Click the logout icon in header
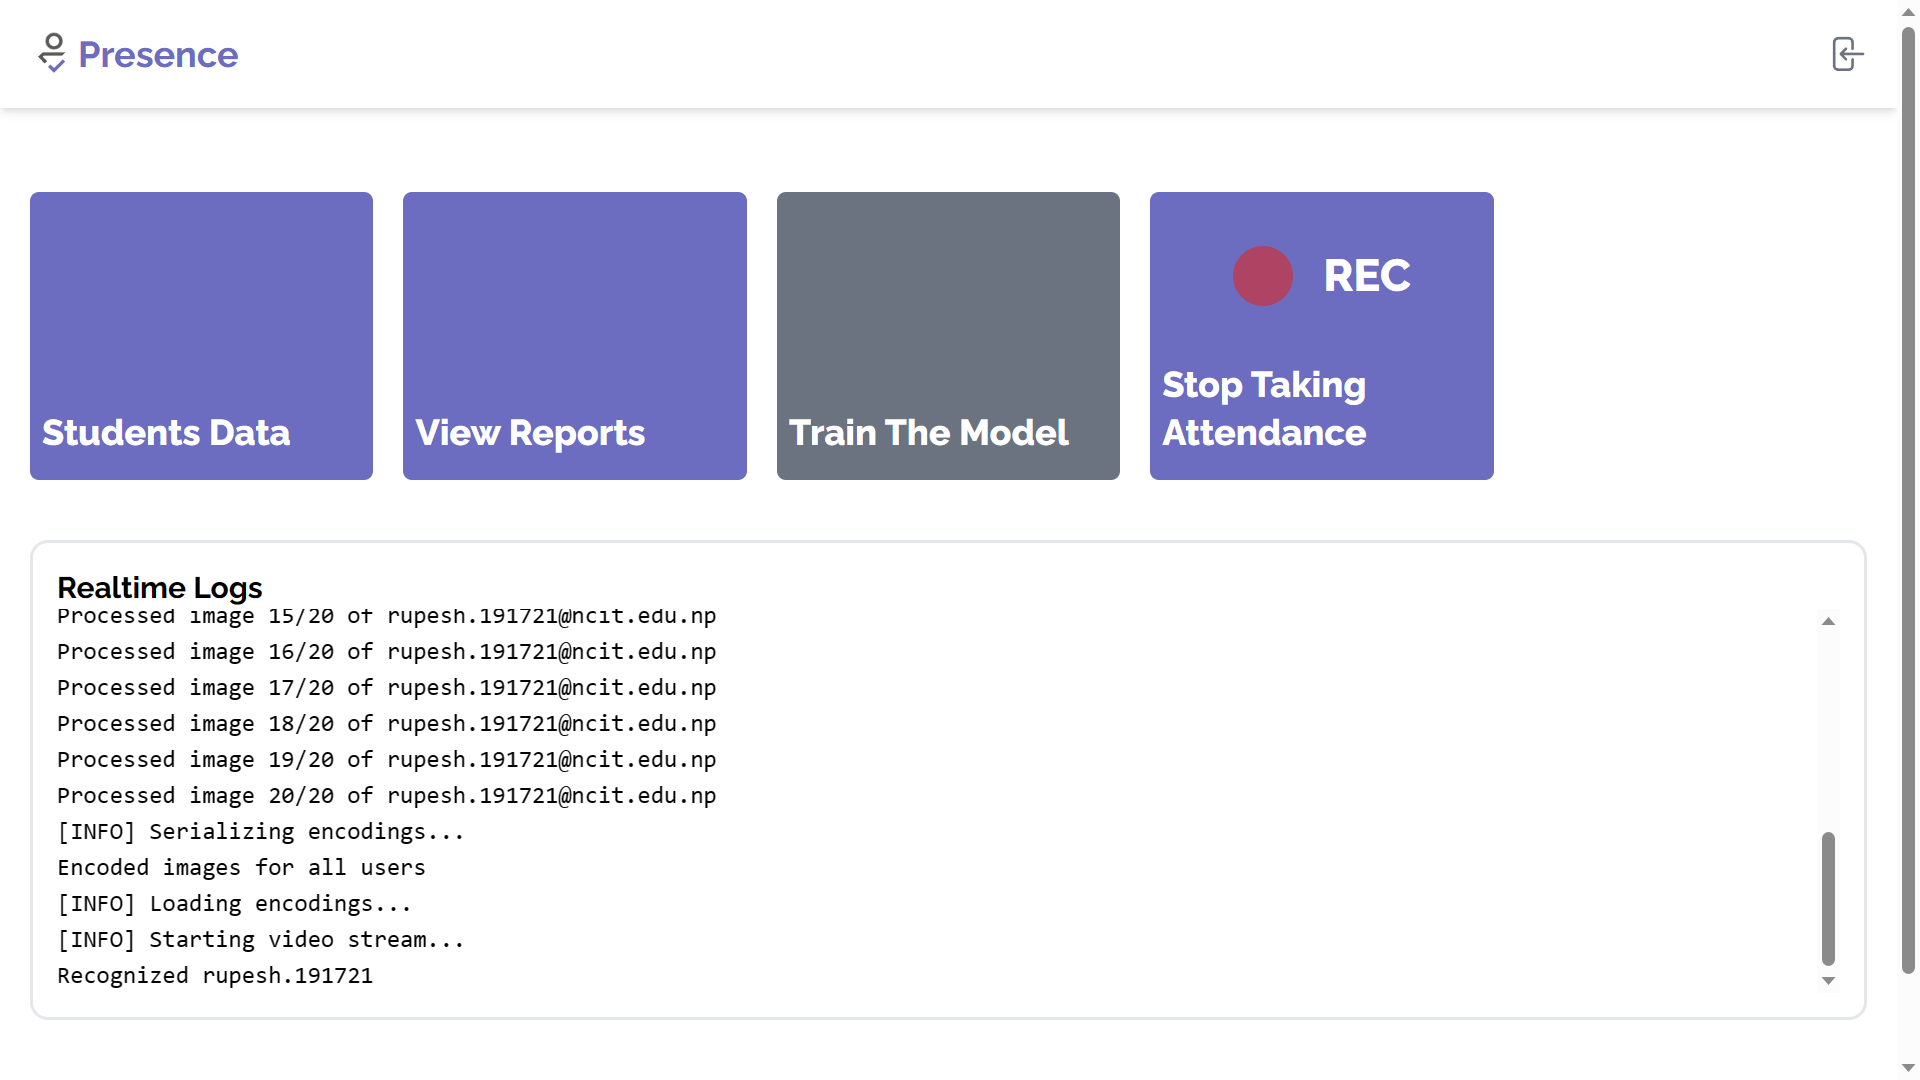The width and height of the screenshot is (1920, 1080). coord(1846,54)
